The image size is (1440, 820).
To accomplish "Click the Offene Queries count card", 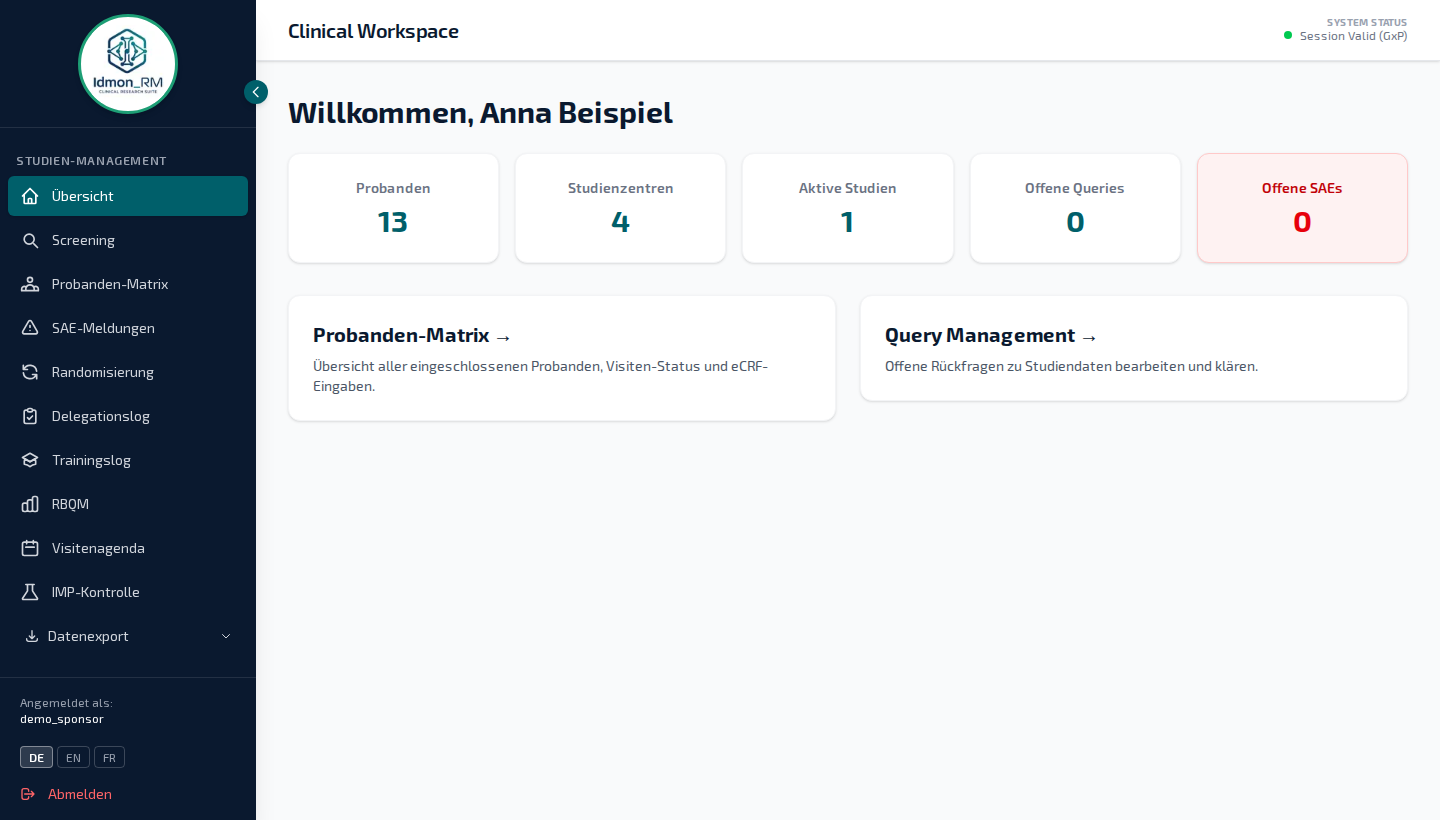I will click(x=1075, y=208).
